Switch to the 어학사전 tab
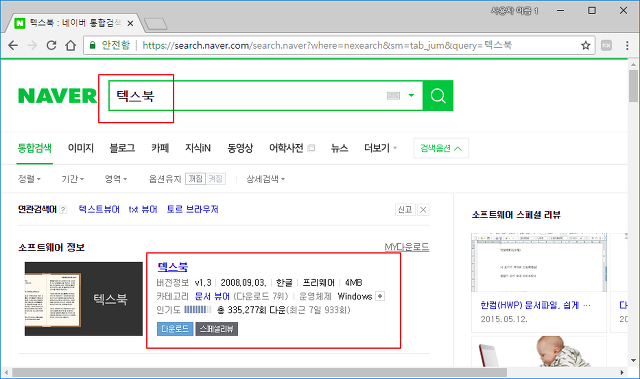 [x=286, y=148]
